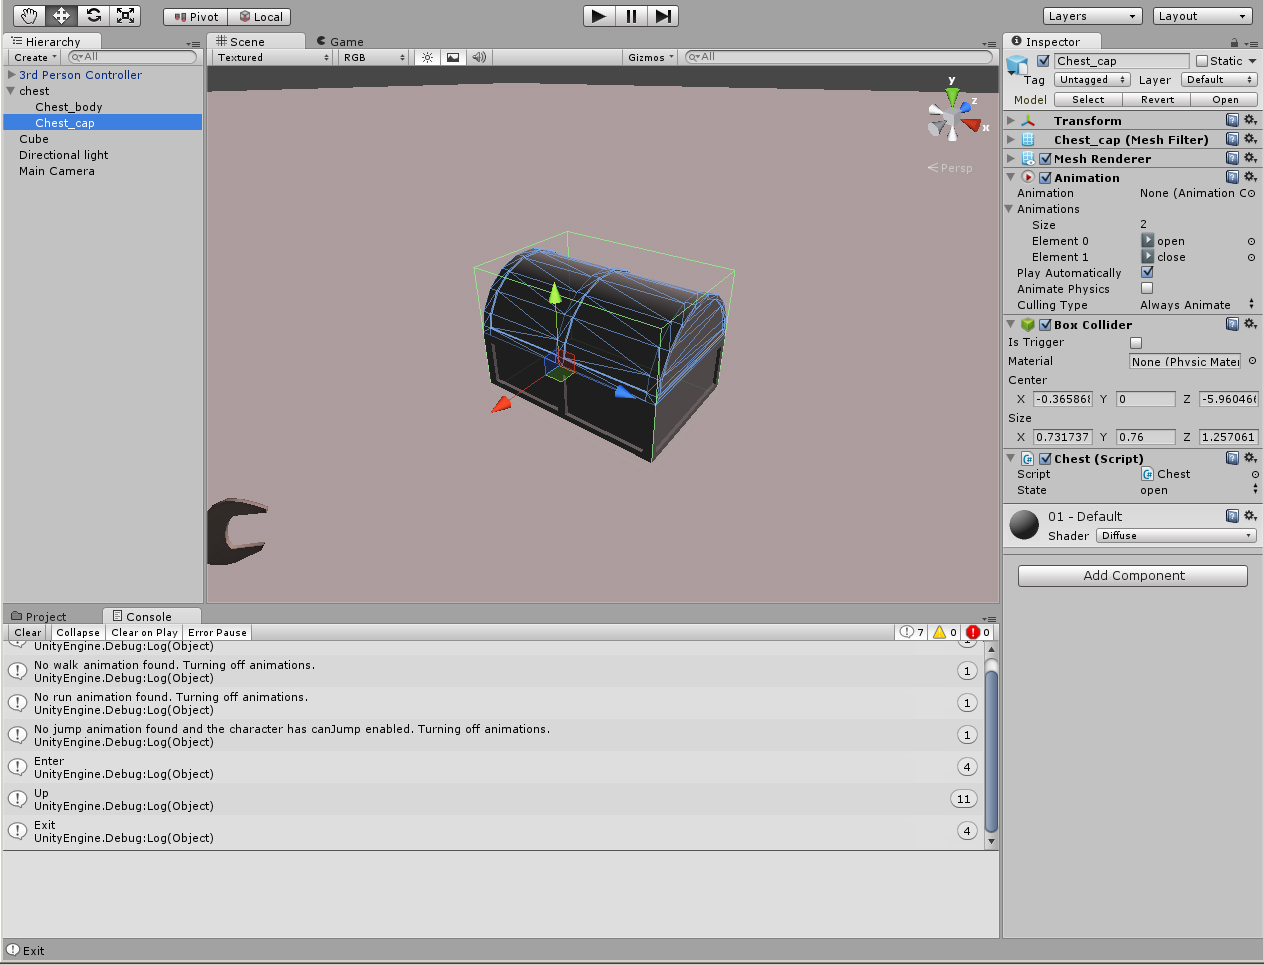Switch to the Project tab
This screenshot has height=965, width=1264.
tap(39, 616)
